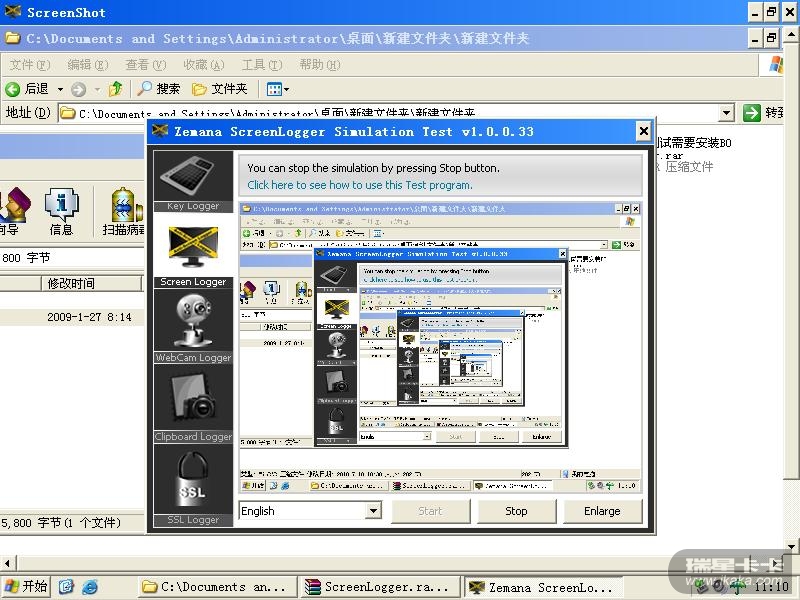Switch to ScreenLogger.rar taskbar window
This screenshot has width=800, height=600.
coord(378,587)
